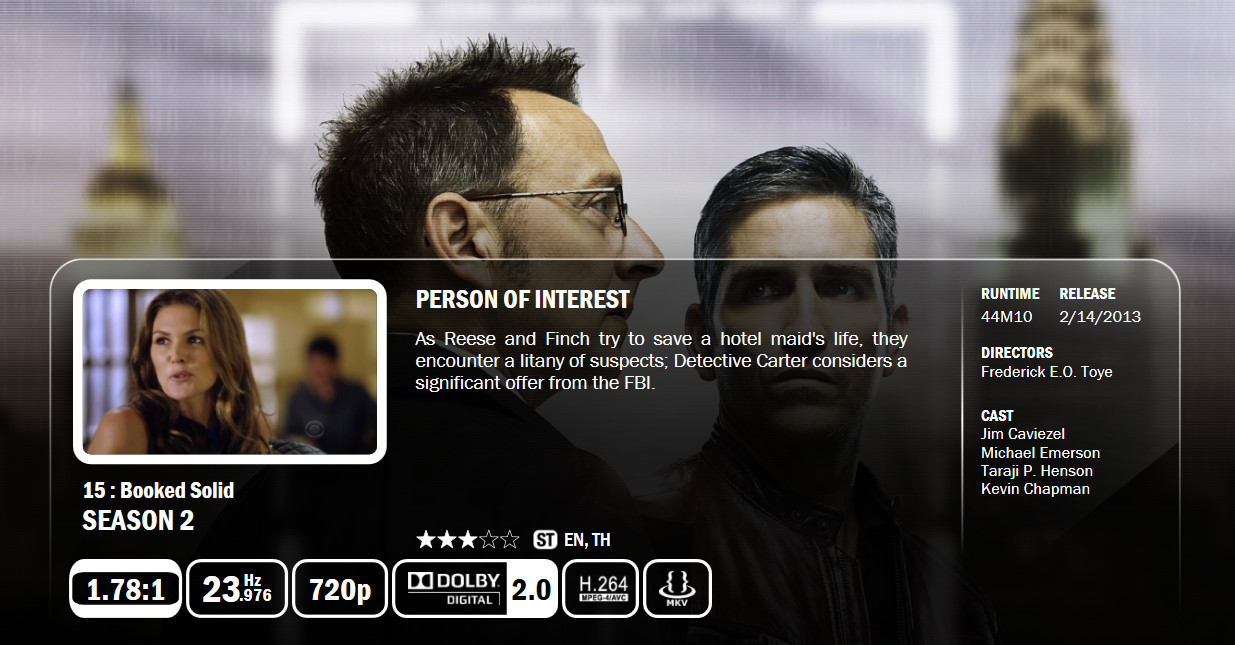Select cast member Taraji P. Henson
Image resolution: width=1235 pixels, height=645 pixels.
(1037, 470)
